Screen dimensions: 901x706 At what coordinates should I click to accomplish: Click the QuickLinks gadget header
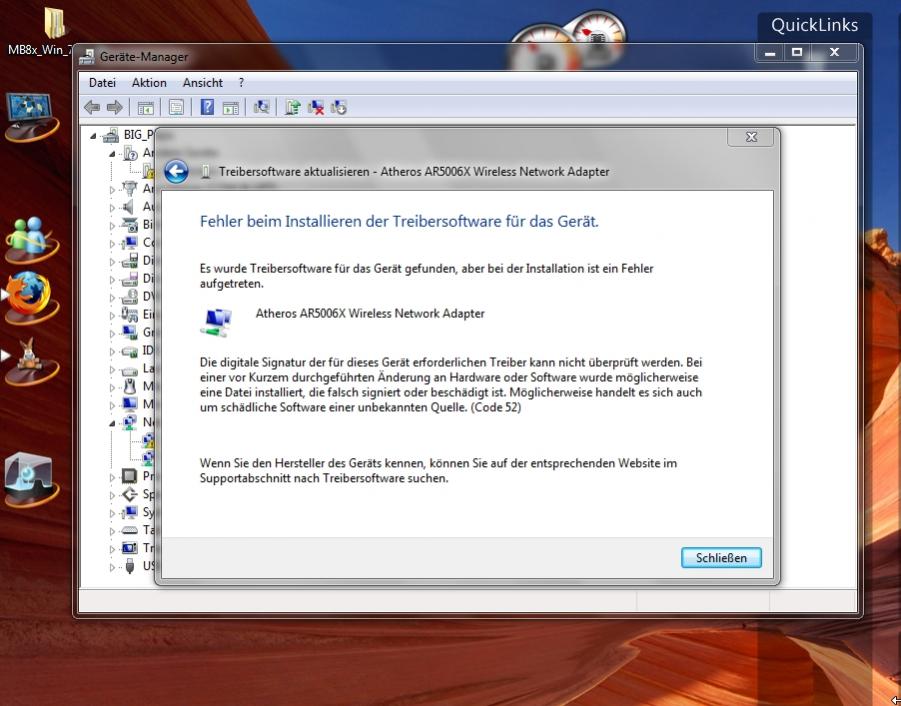click(x=814, y=25)
